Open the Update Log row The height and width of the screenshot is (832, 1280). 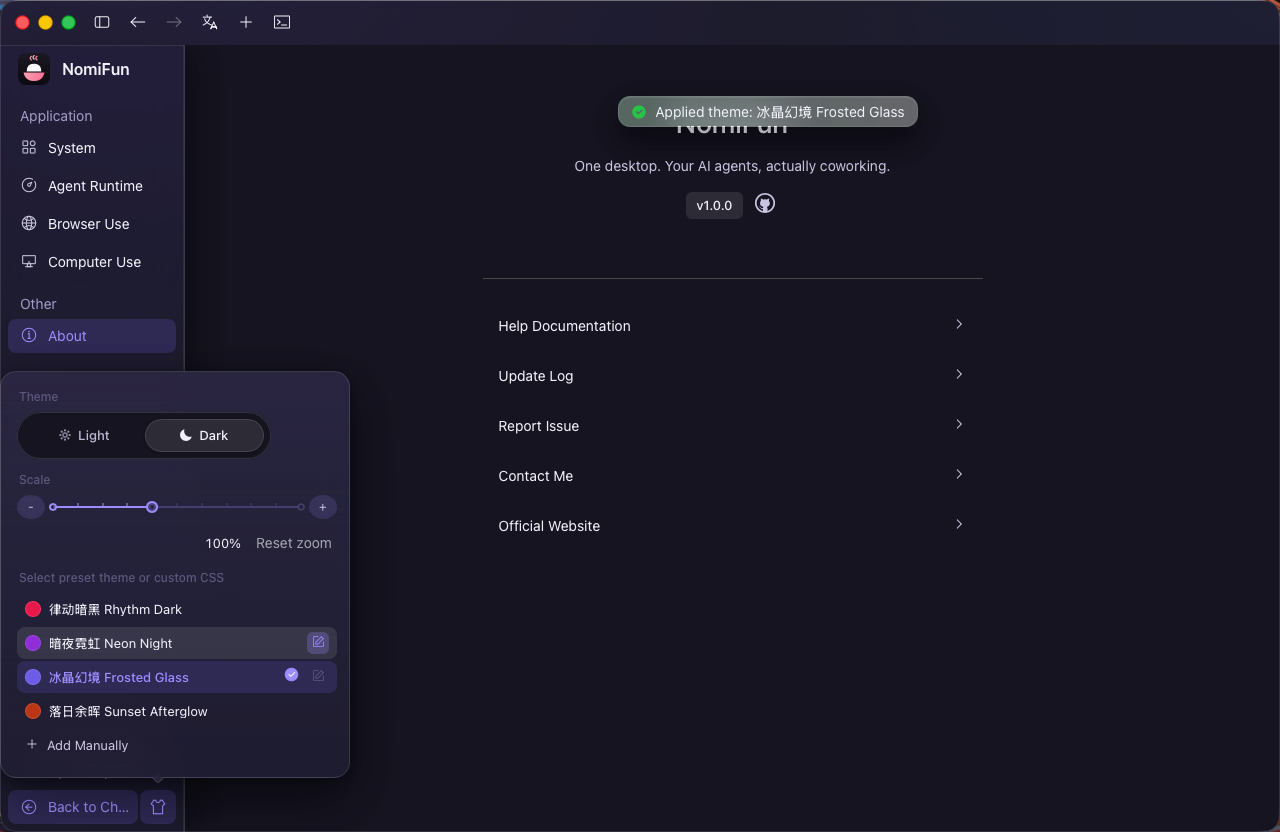tap(732, 376)
